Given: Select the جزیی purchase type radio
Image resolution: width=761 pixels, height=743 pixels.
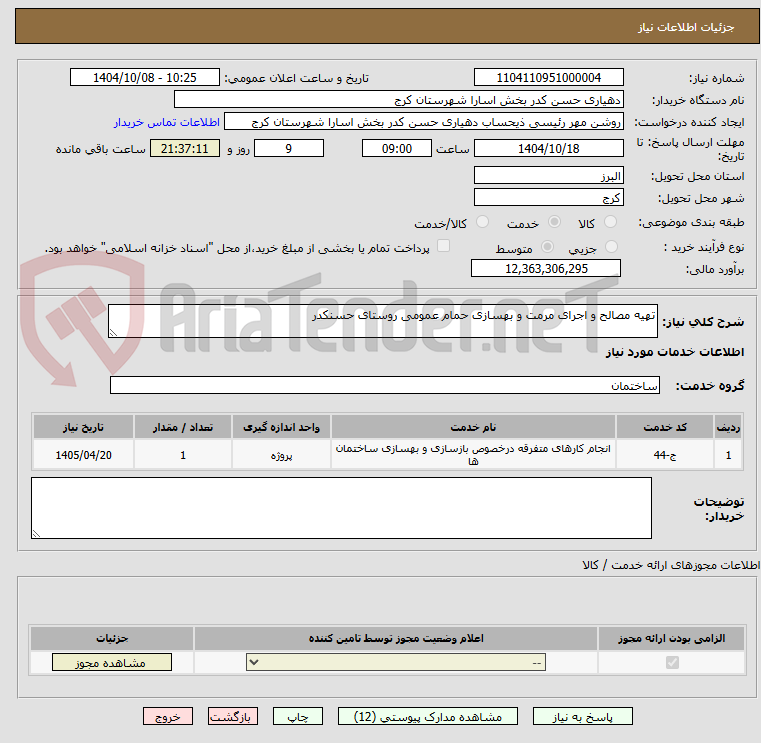Looking at the screenshot, I should click(612, 247).
